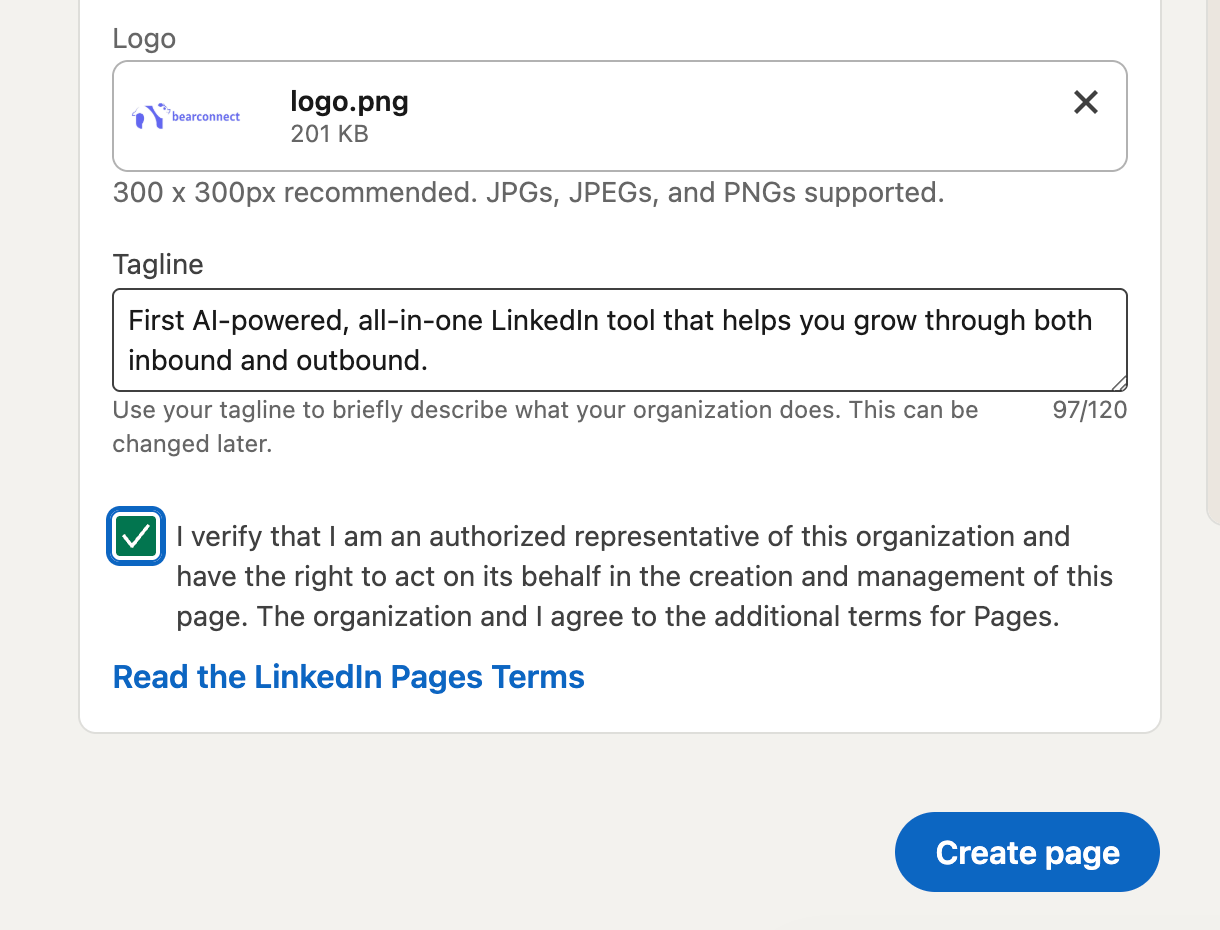
Task: Uncheck the authorized representative checkbox
Action: [x=136, y=536]
